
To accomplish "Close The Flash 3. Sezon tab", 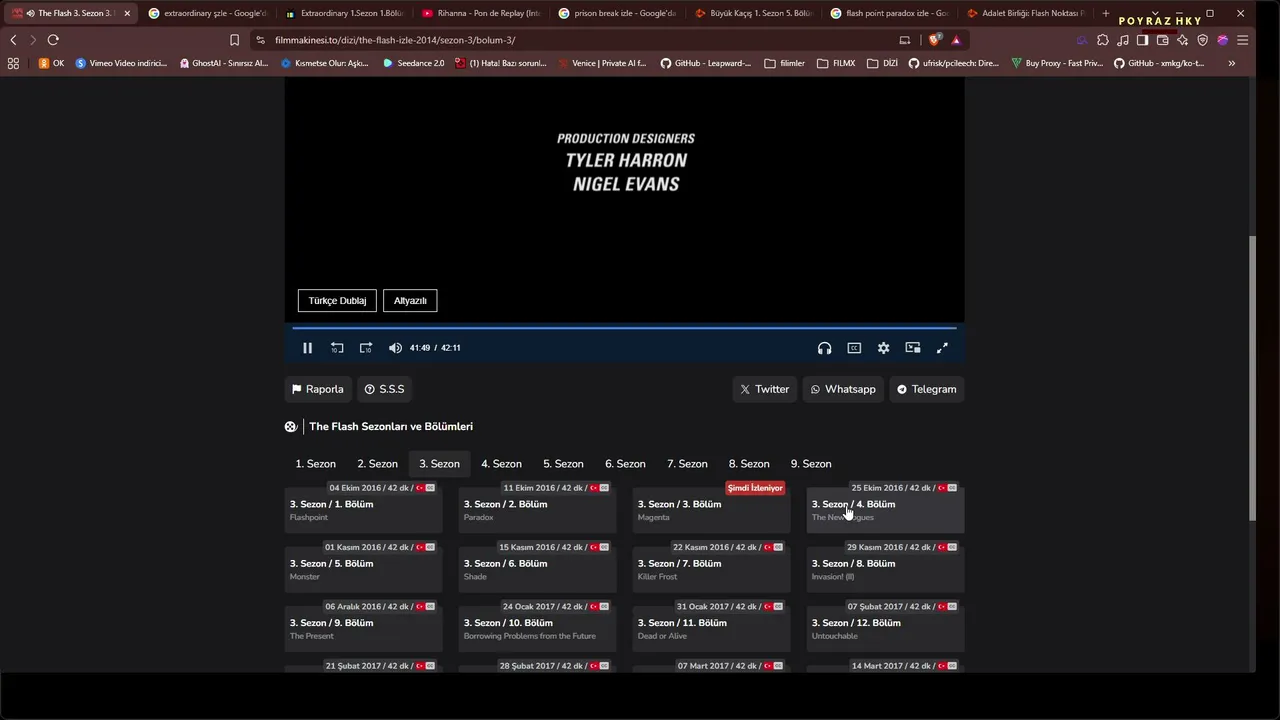I will (127, 13).
